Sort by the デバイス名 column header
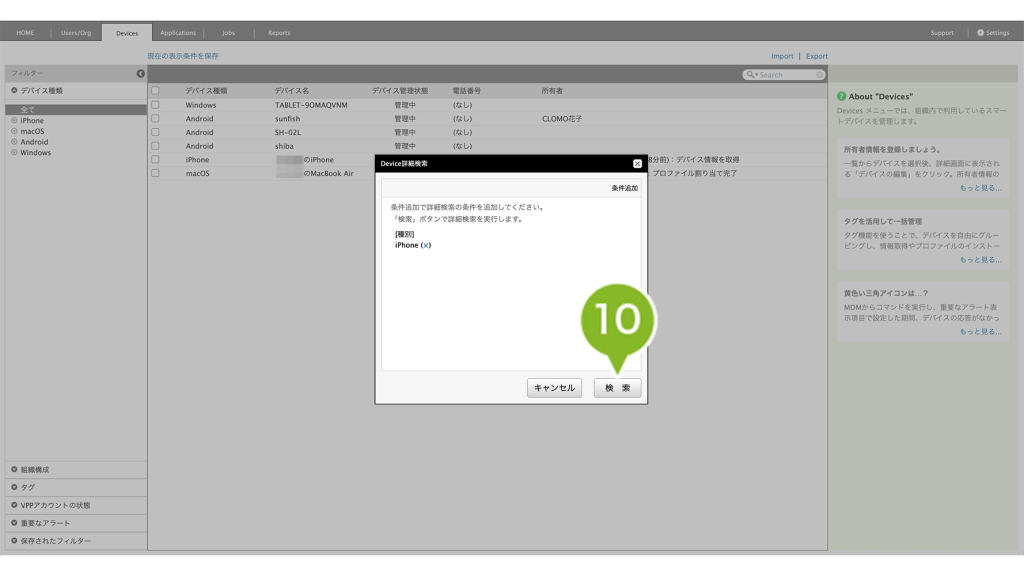 click(292, 91)
